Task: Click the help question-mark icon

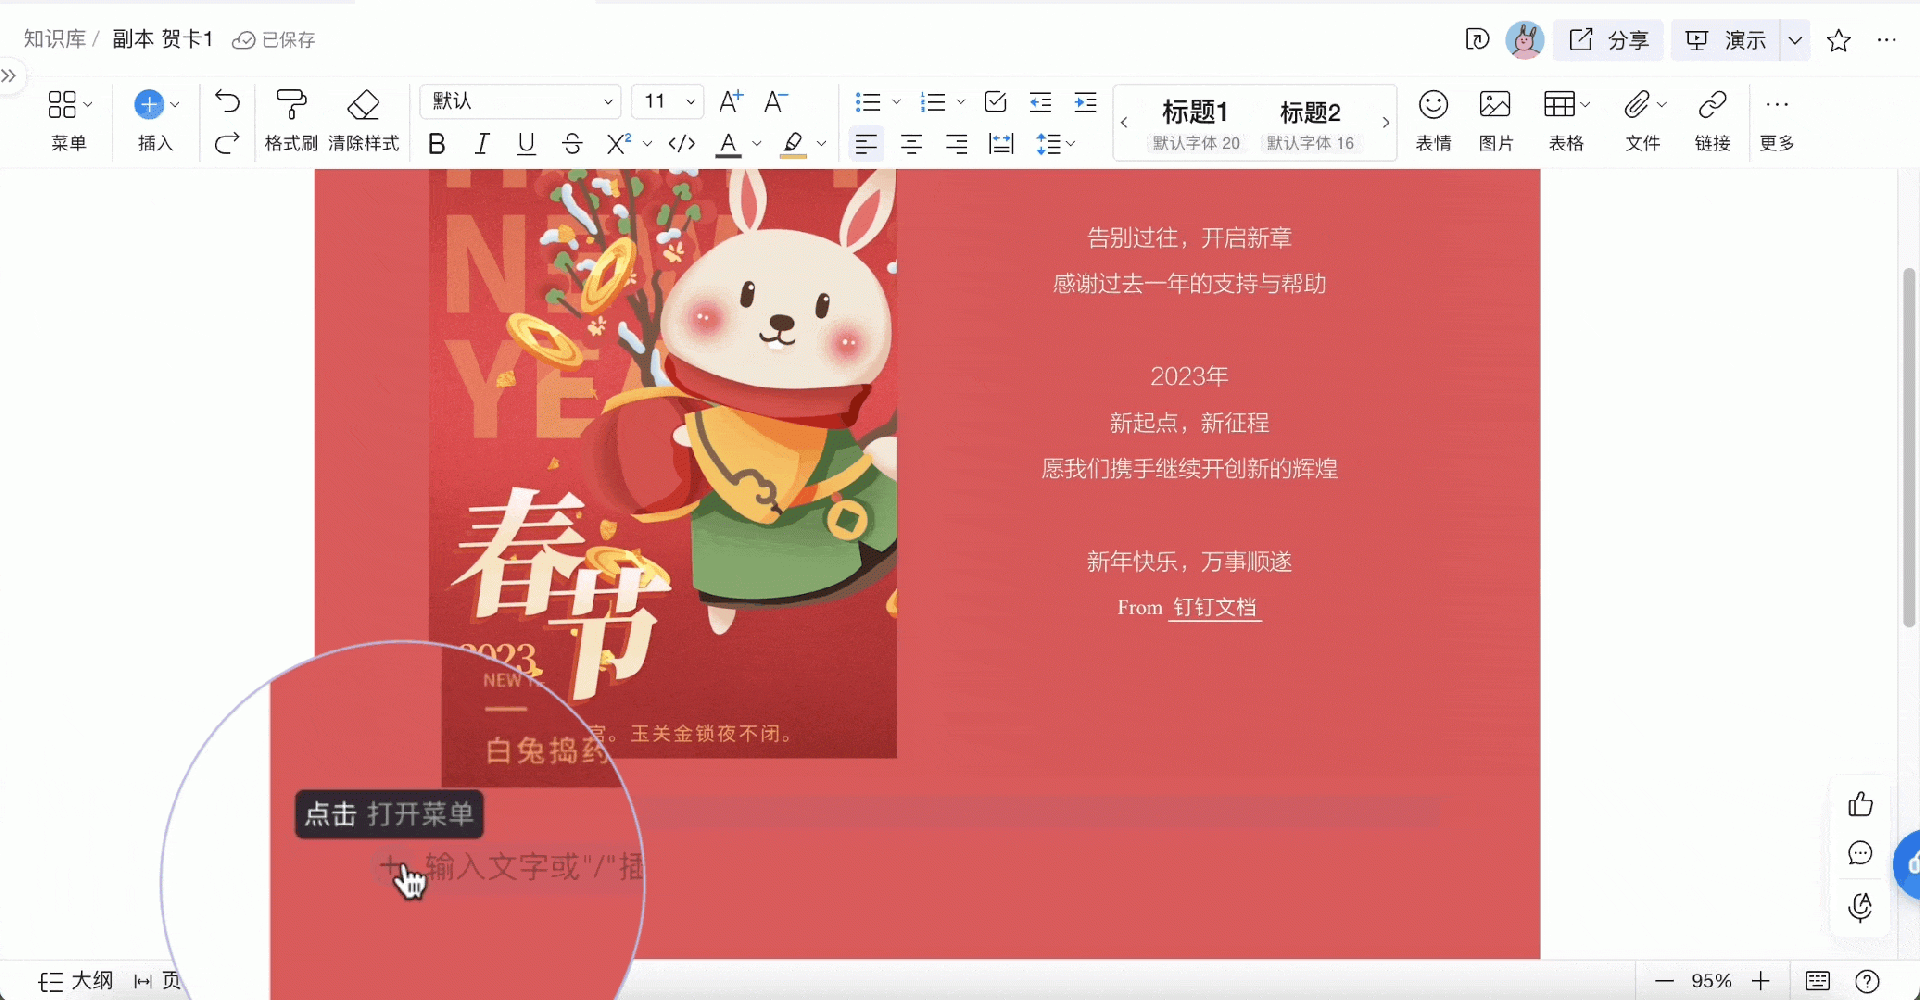Action: 1867,981
